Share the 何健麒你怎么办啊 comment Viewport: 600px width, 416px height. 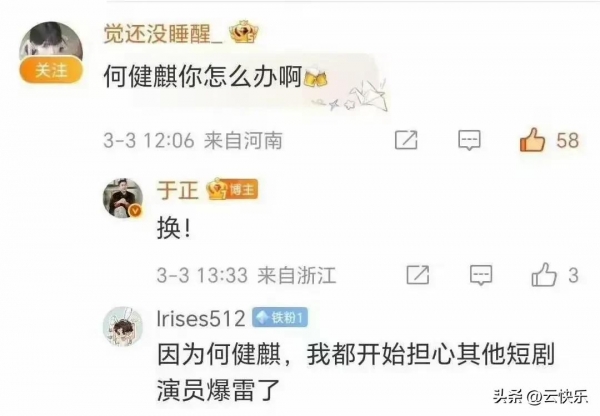tap(406, 140)
